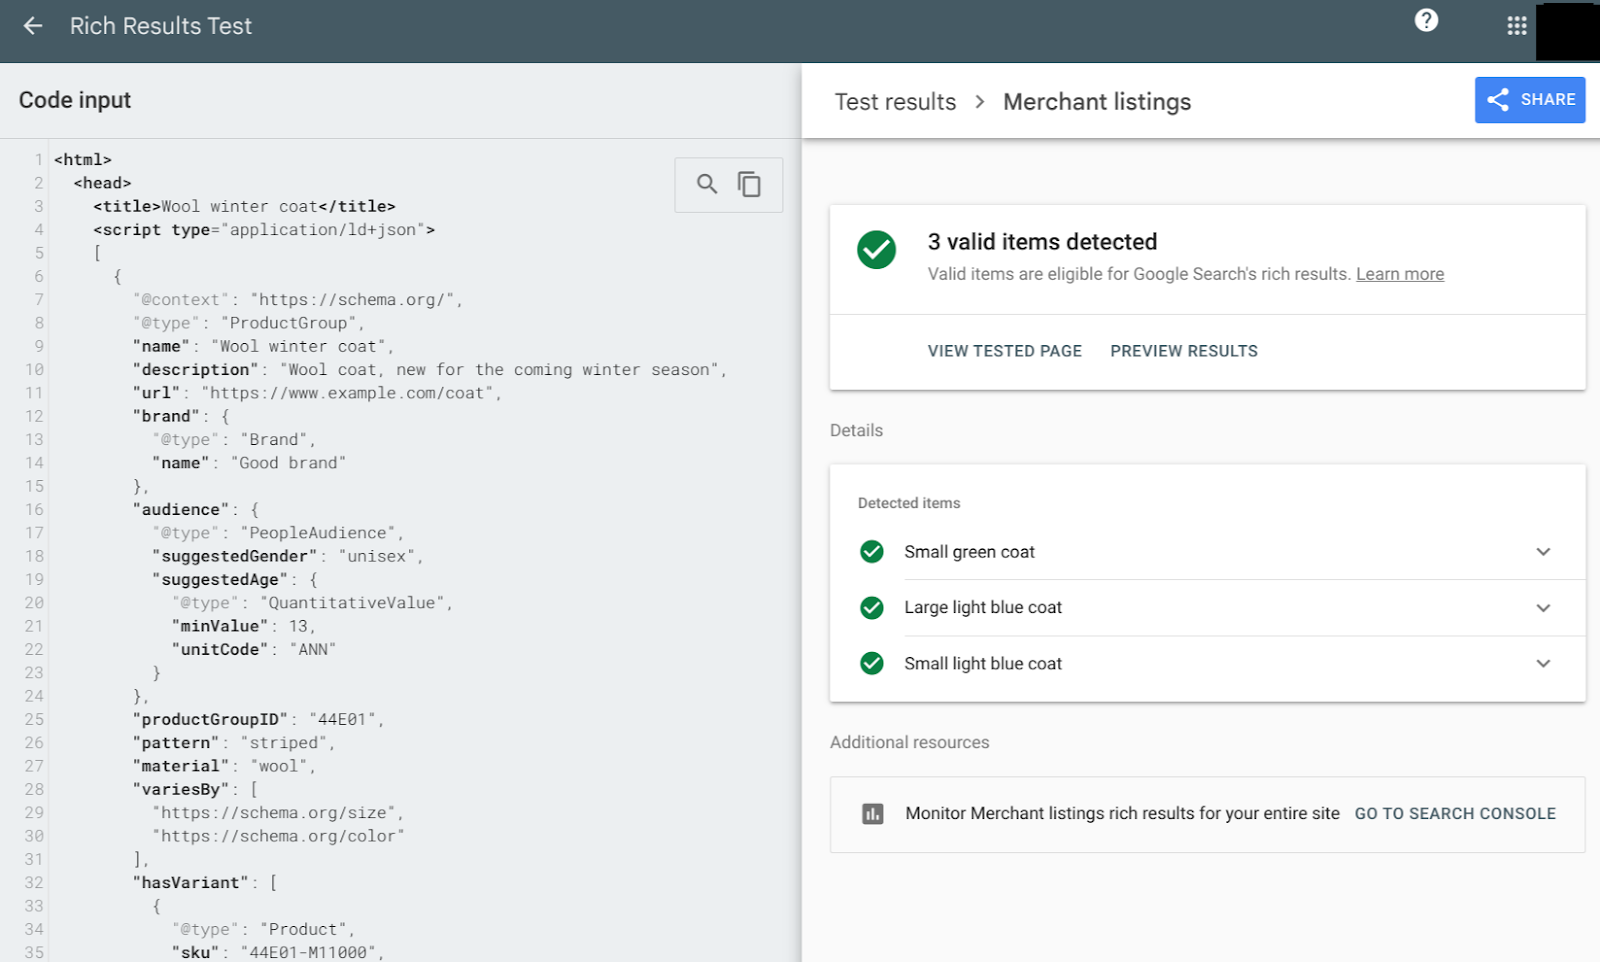This screenshot has height=962, width=1600.
Task: Click the SHARE button
Action: (1529, 99)
